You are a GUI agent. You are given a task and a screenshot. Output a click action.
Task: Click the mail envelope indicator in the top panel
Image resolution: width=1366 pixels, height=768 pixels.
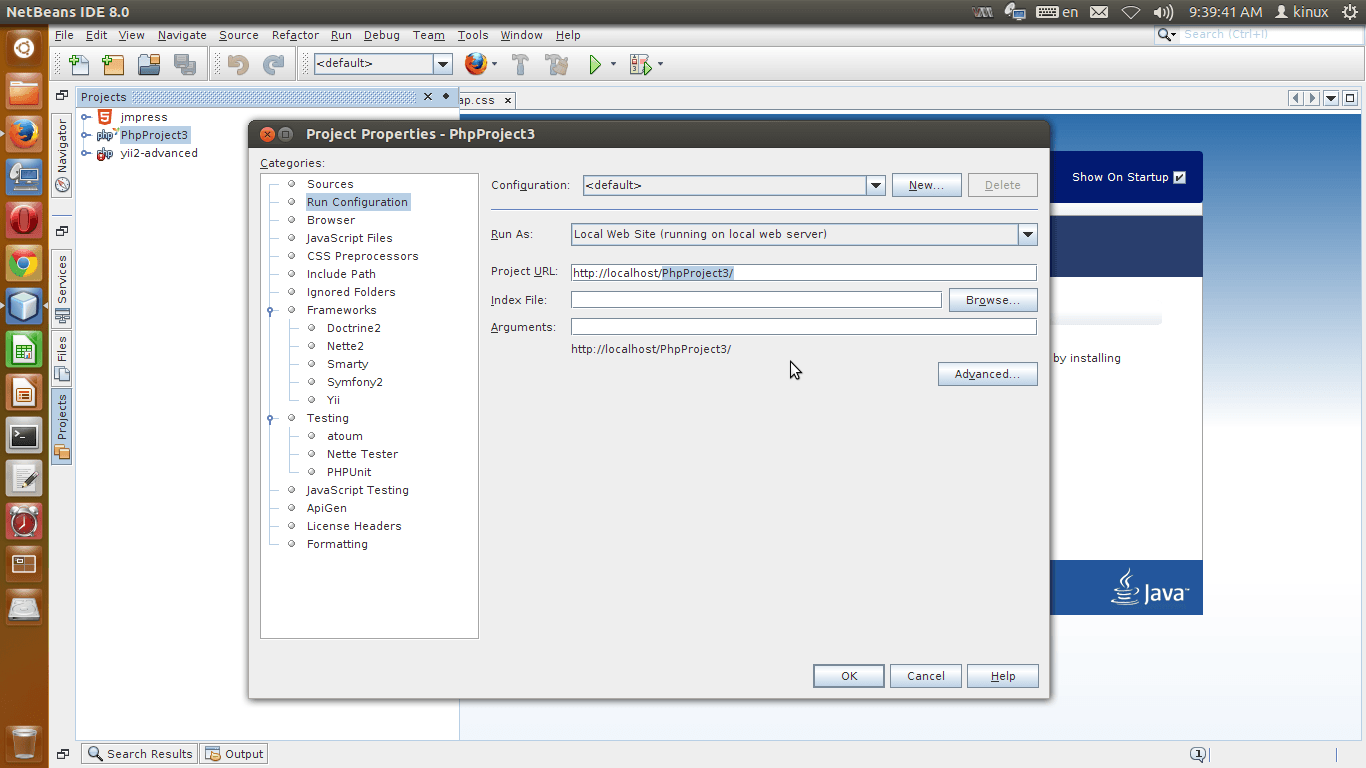pos(1099,12)
